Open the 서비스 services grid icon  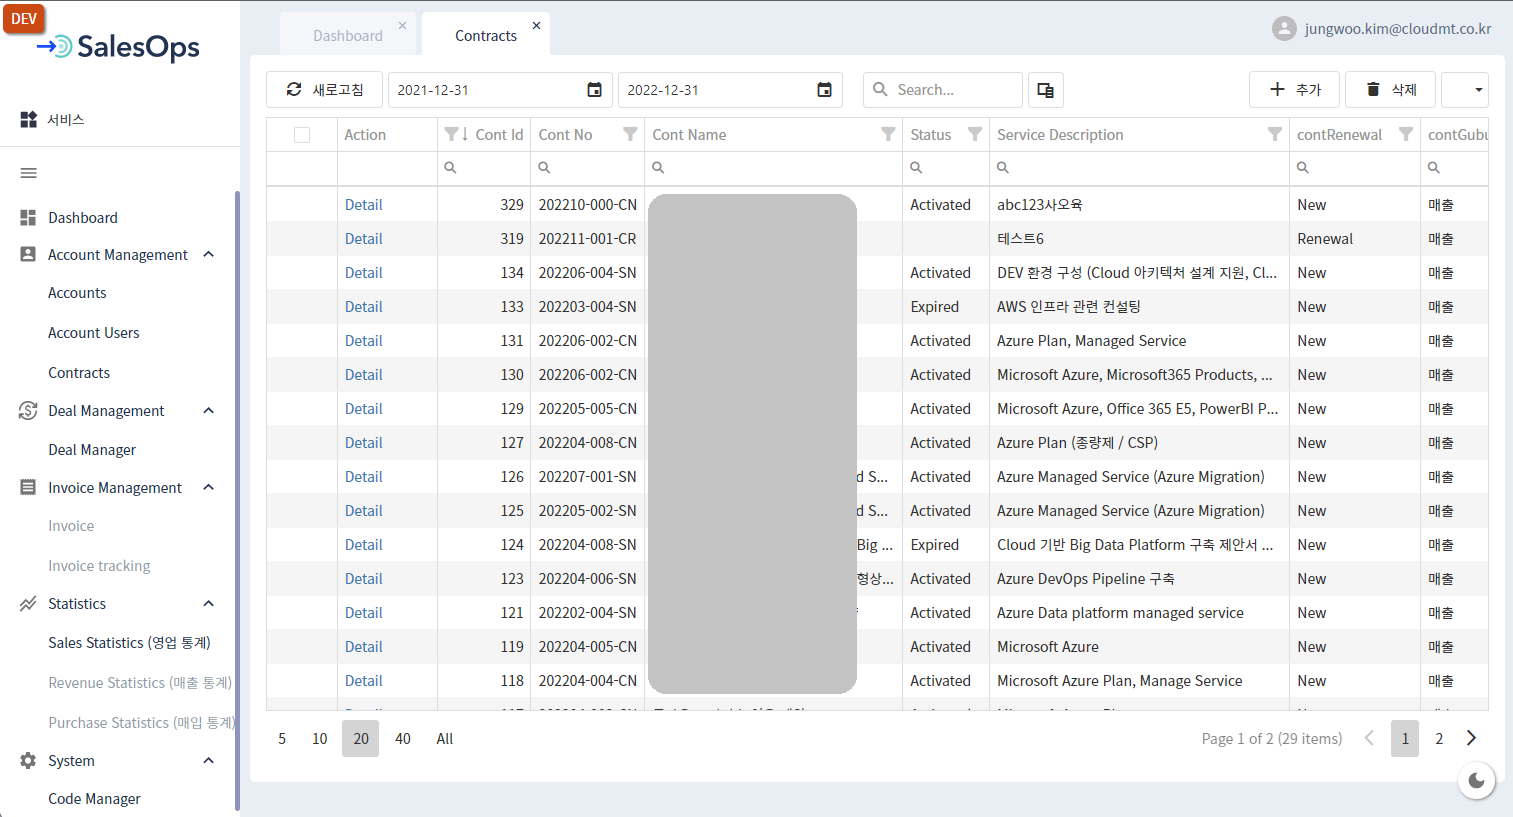(29, 119)
